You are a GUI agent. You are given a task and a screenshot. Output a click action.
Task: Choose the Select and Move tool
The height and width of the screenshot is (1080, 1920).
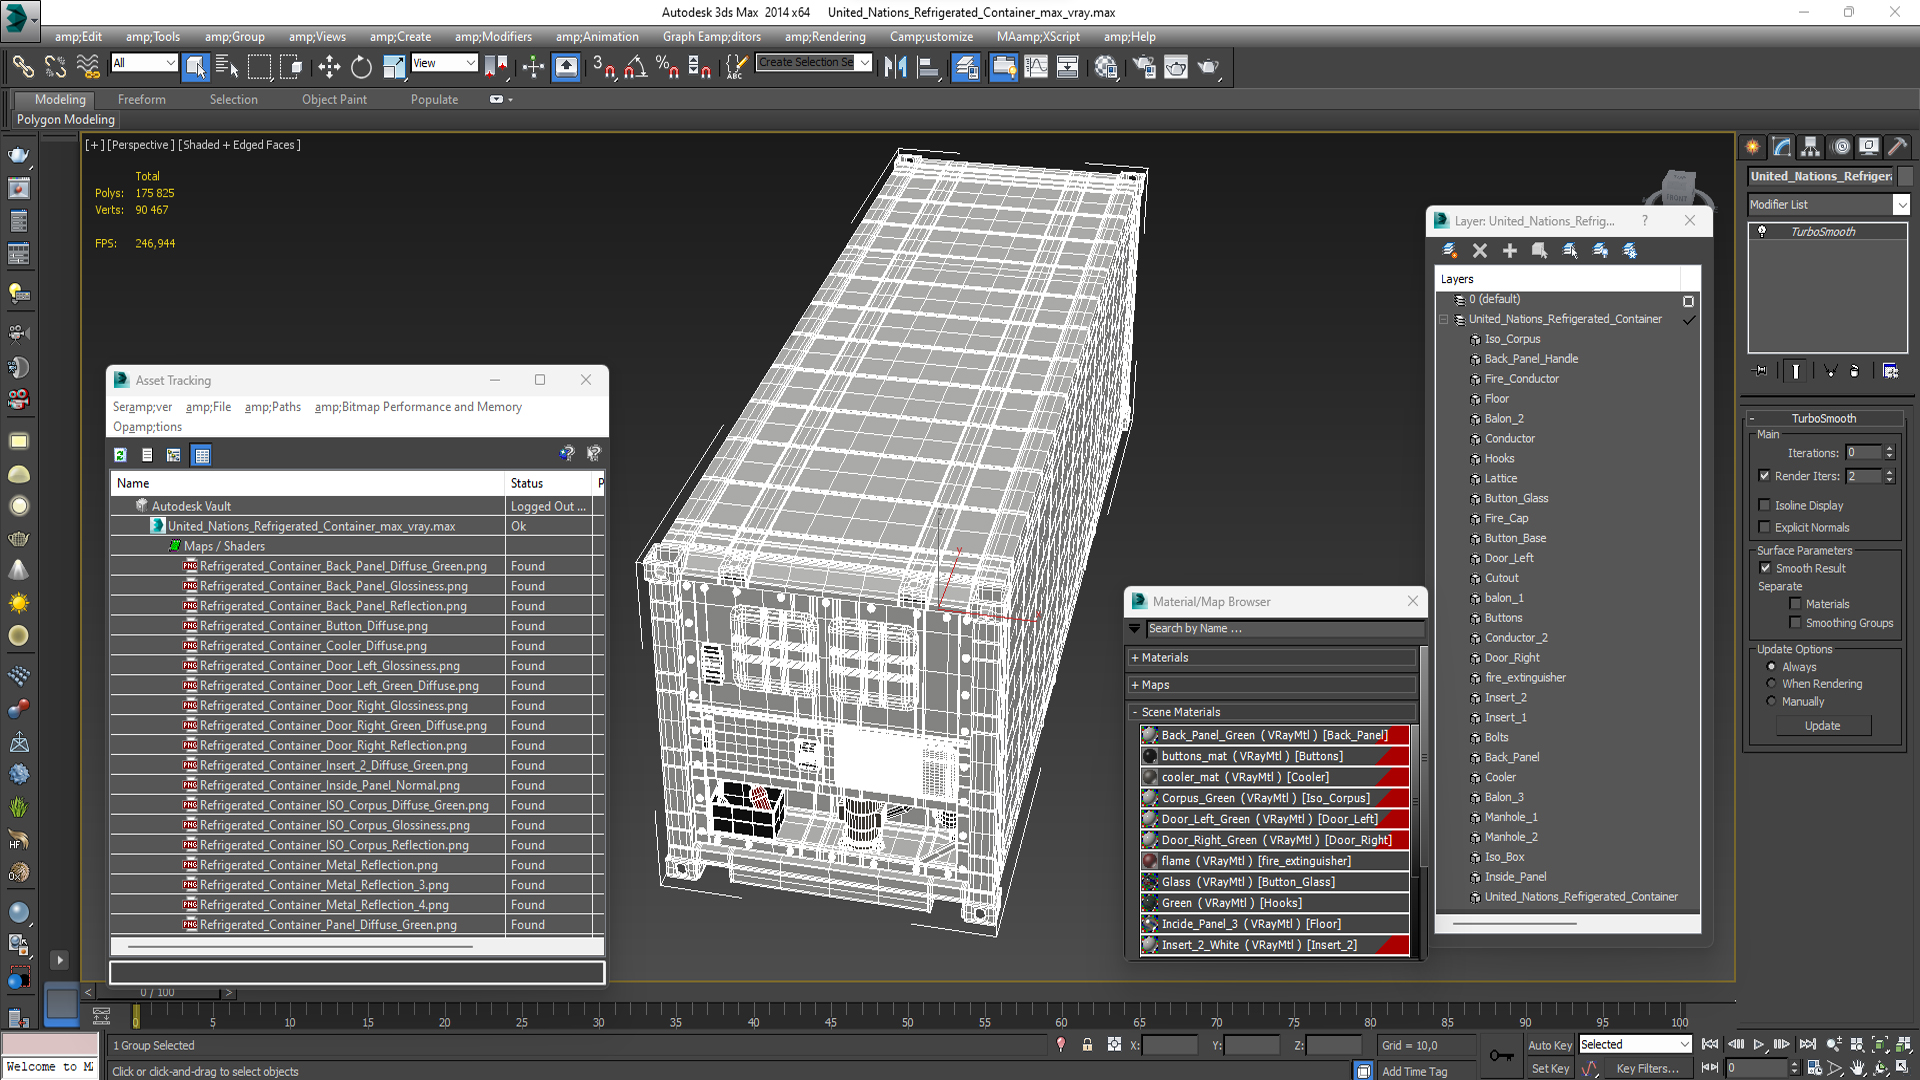[329, 67]
